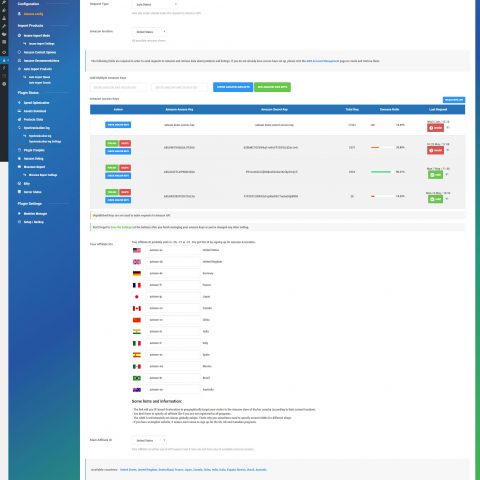Open the Amazon location dropdown

click(149, 32)
